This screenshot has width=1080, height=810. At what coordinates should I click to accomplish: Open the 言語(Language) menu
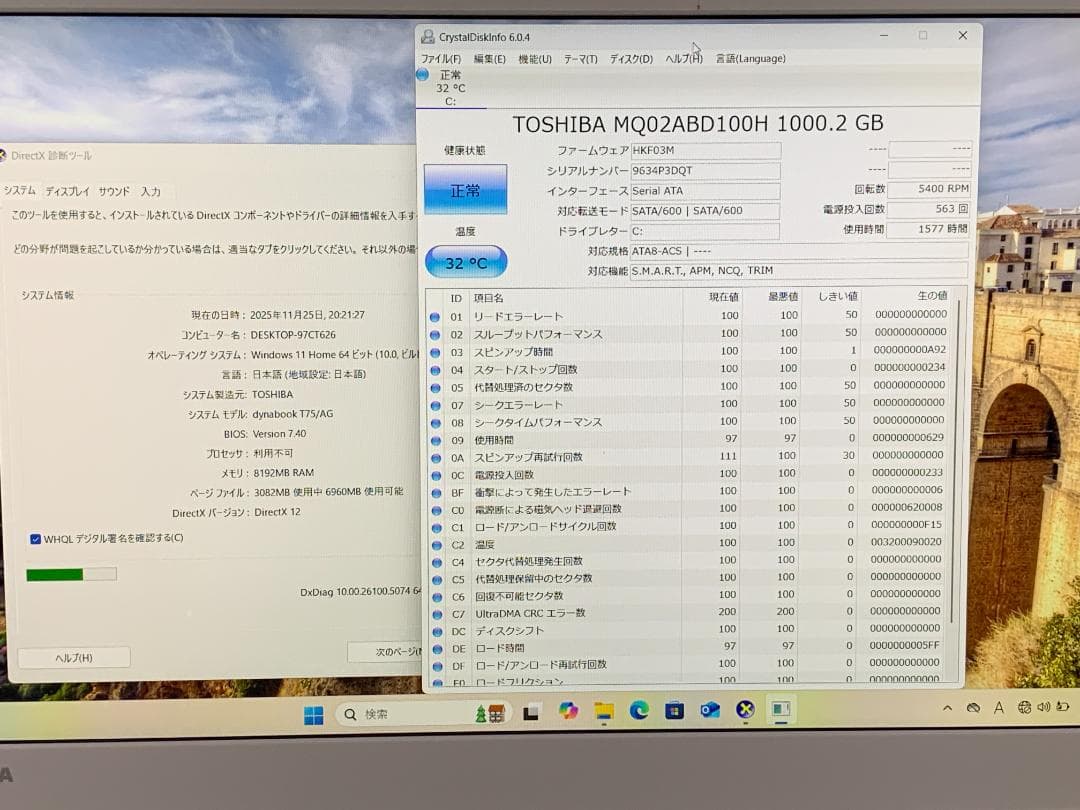click(749, 58)
